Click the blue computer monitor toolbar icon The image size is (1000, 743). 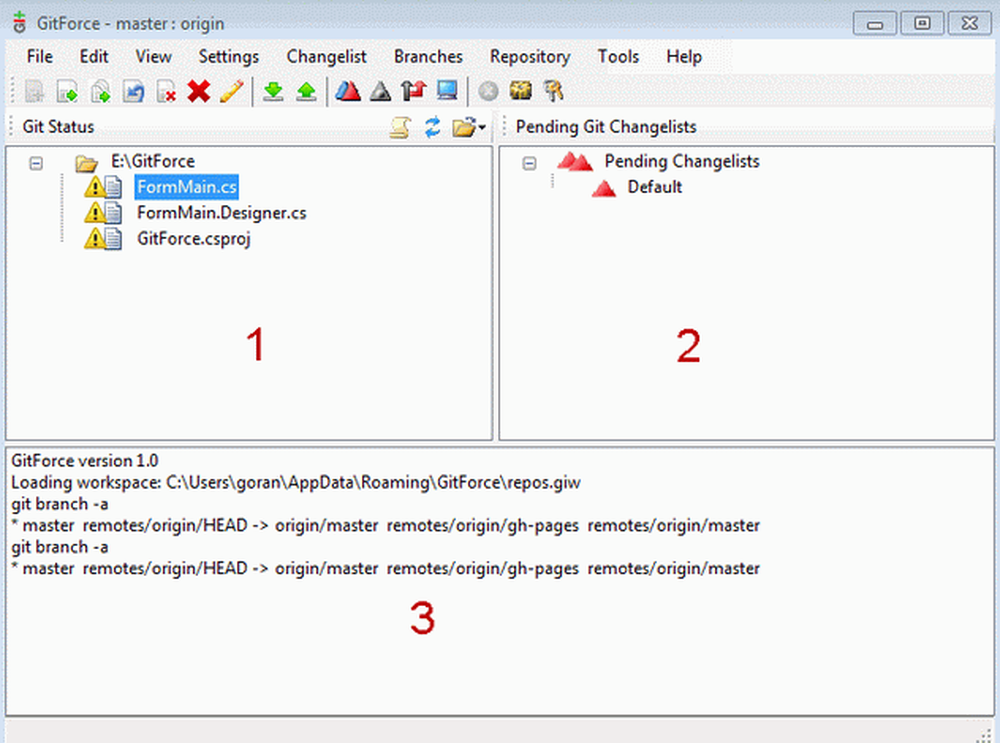[447, 91]
